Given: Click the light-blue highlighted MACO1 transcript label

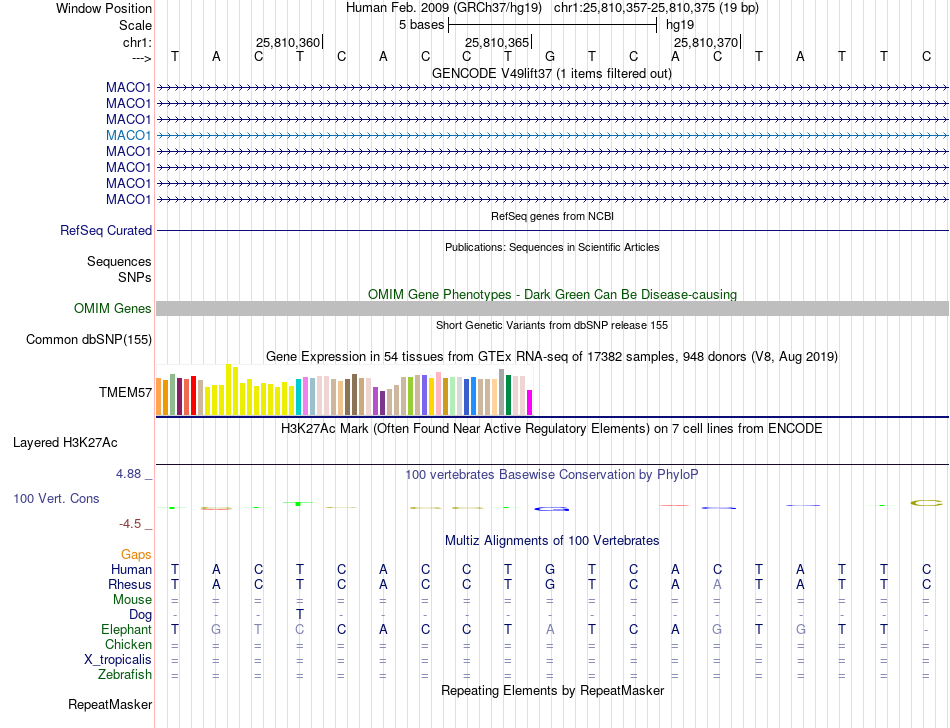Looking at the screenshot, I should [128, 135].
